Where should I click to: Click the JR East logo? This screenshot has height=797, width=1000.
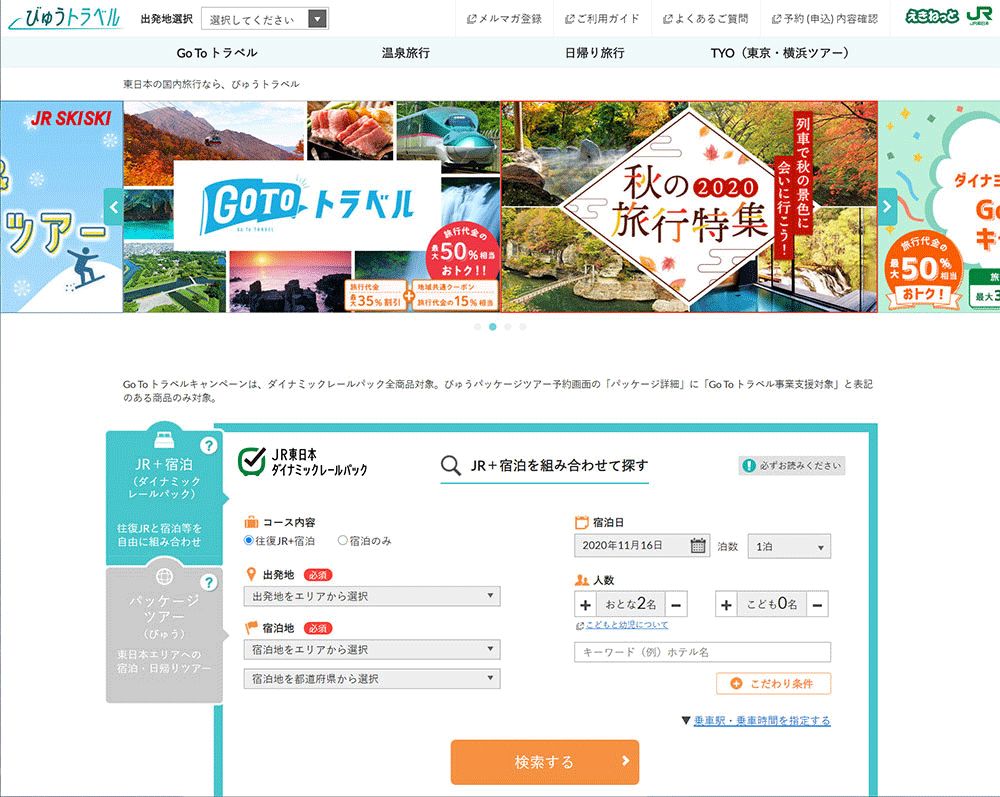[979, 17]
